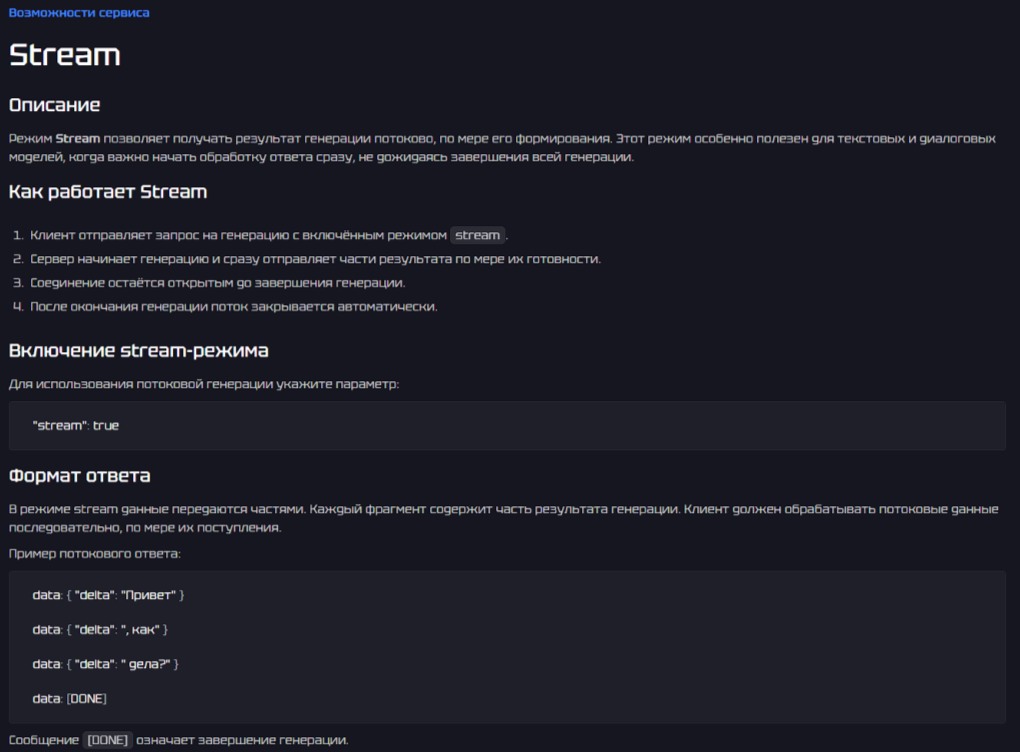1020x752 pixels.
Task: Click the inline "[DONE]" code badge
Action: coord(109,741)
